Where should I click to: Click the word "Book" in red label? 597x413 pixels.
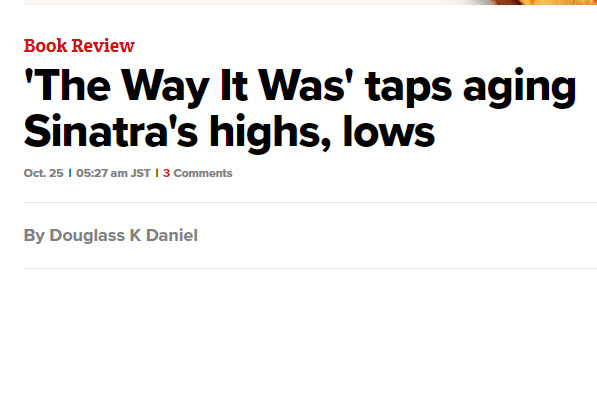(x=45, y=46)
